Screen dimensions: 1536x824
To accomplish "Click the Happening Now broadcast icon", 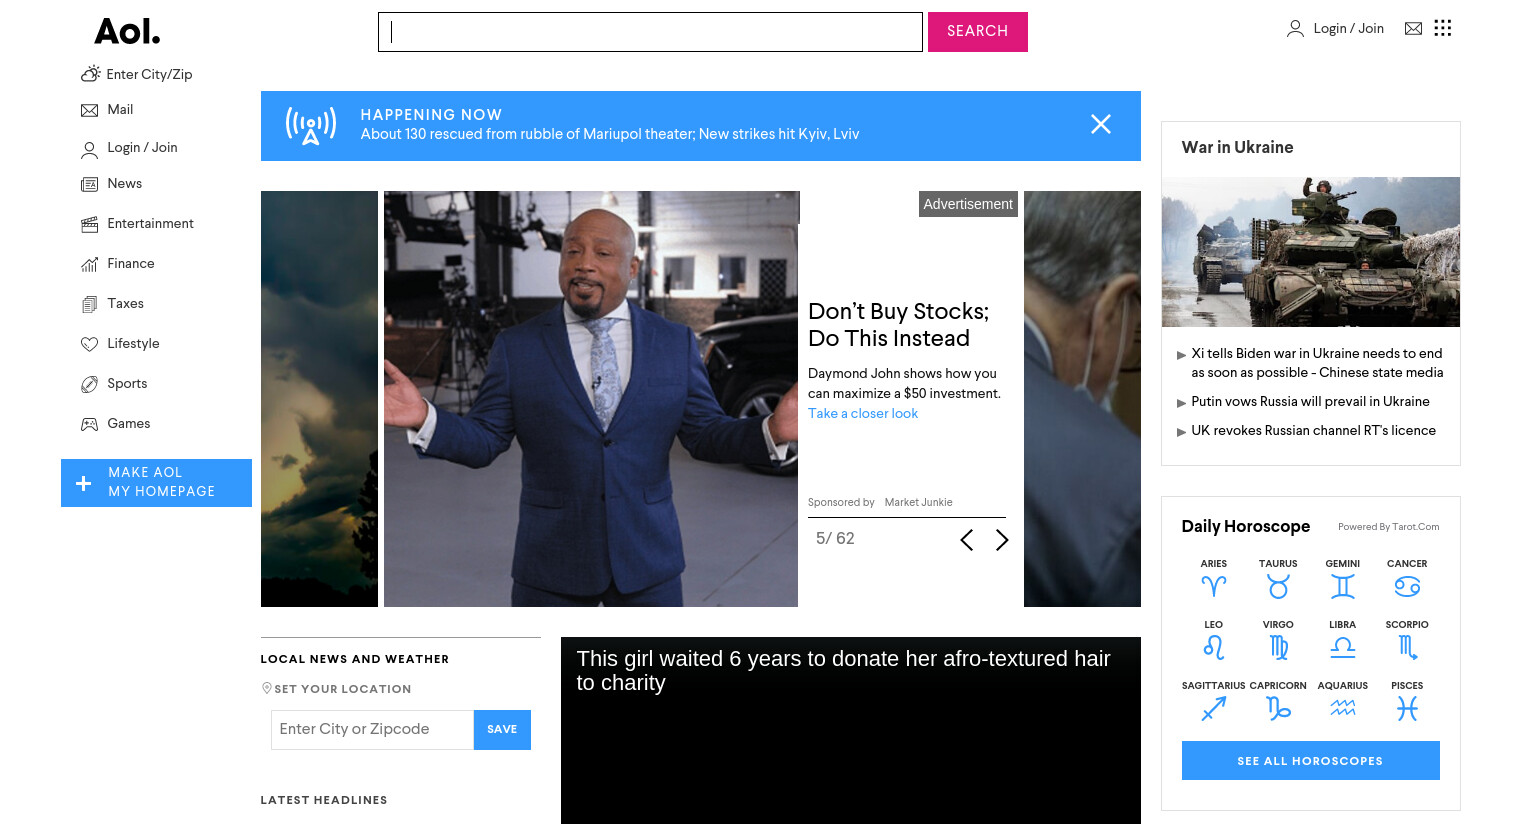I will pyautogui.click(x=311, y=126).
